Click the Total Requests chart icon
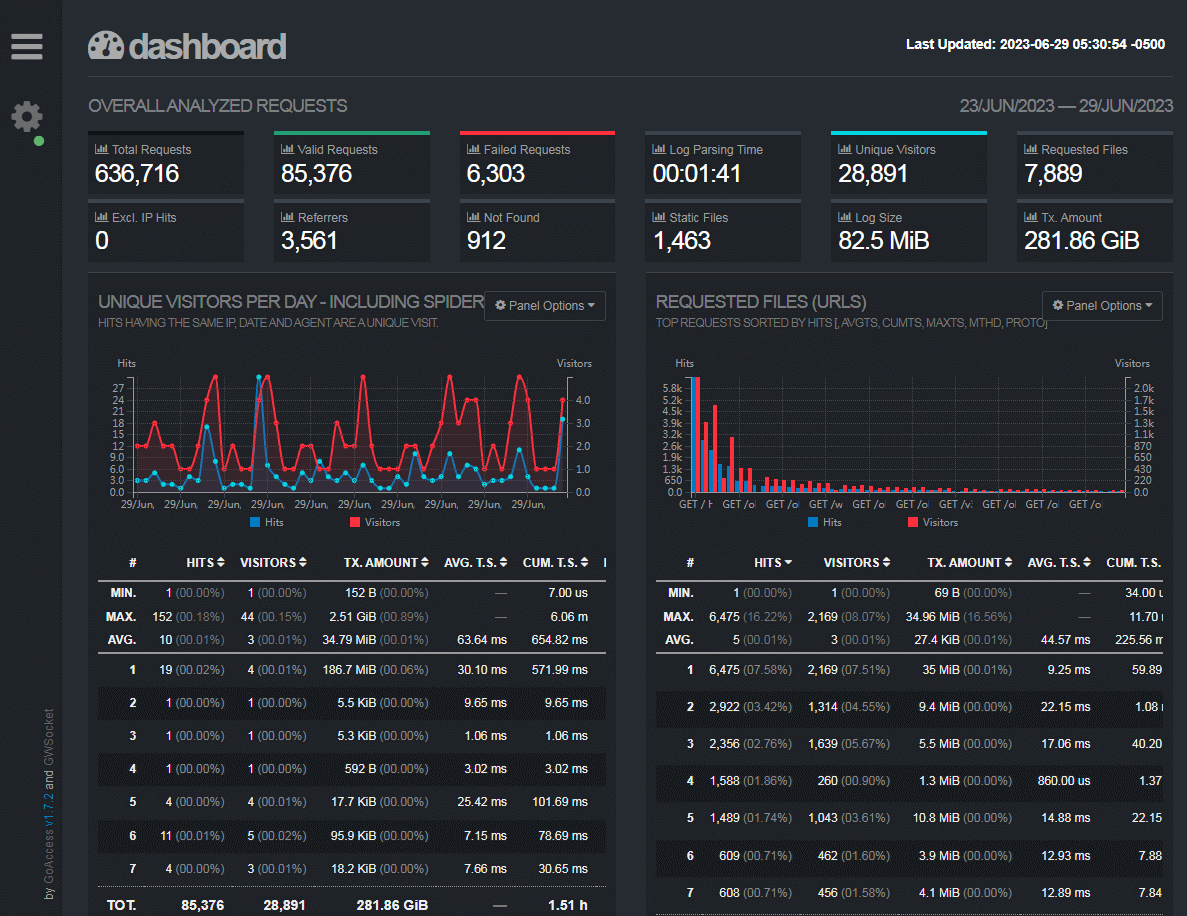 pyautogui.click(x=101, y=149)
